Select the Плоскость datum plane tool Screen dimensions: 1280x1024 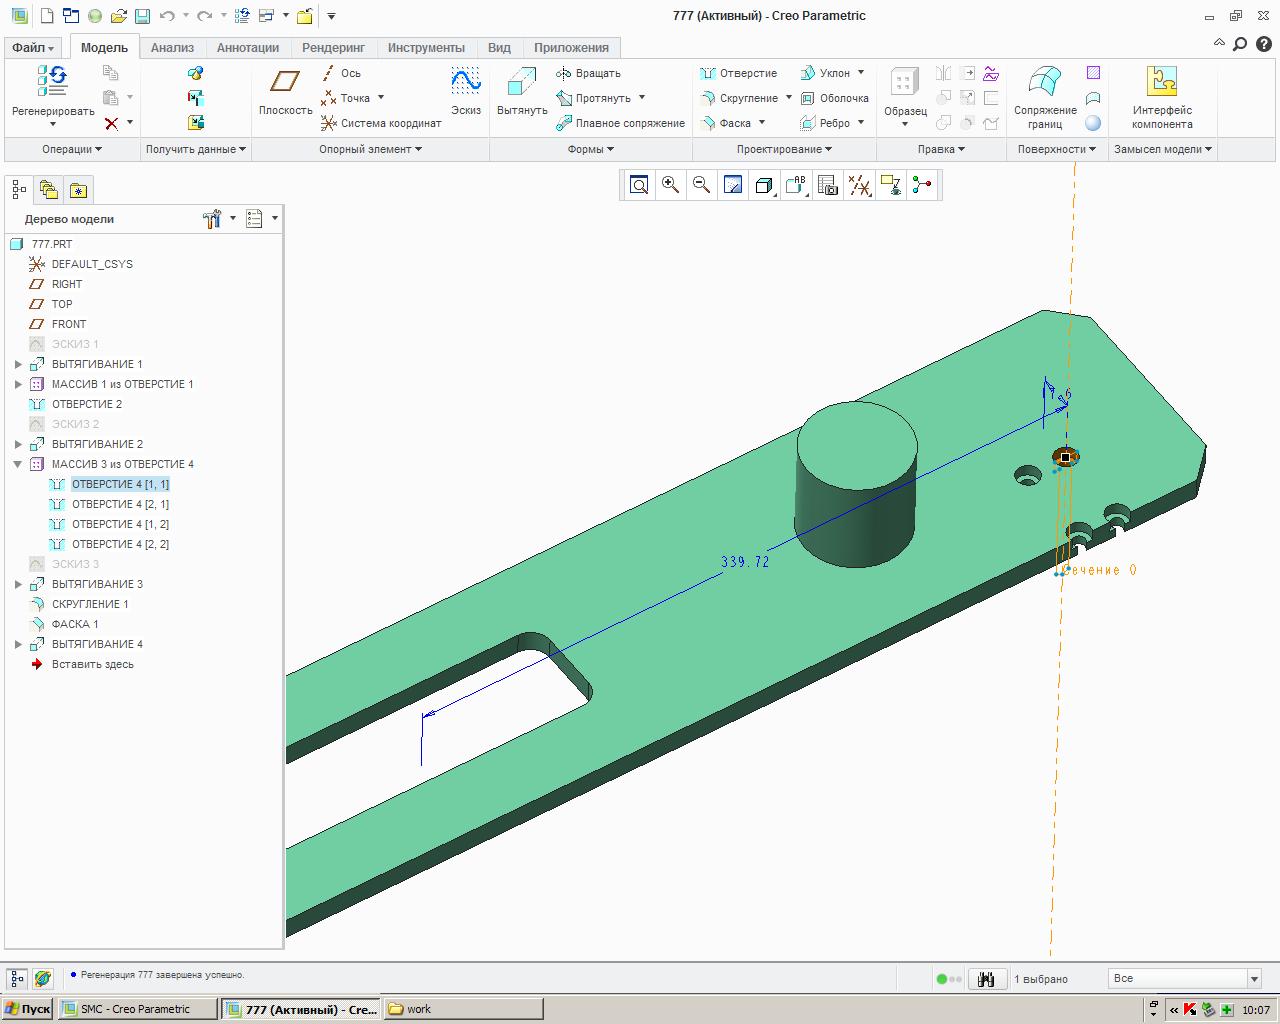point(286,80)
